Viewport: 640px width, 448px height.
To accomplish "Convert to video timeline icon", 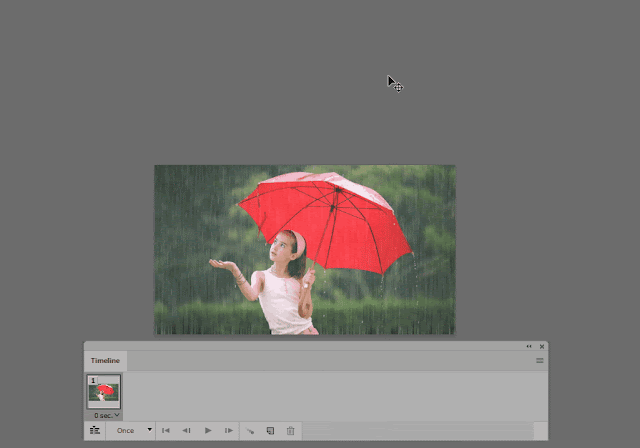I will (x=95, y=430).
